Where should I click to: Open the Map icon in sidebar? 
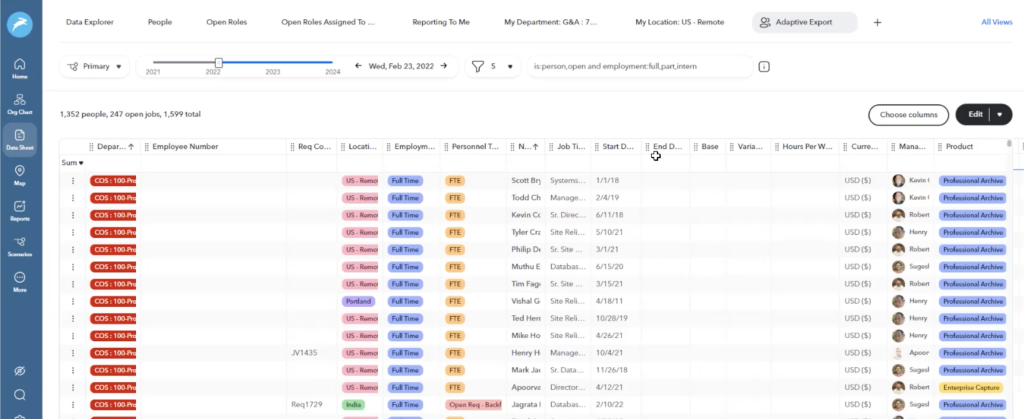pos(20,176)
